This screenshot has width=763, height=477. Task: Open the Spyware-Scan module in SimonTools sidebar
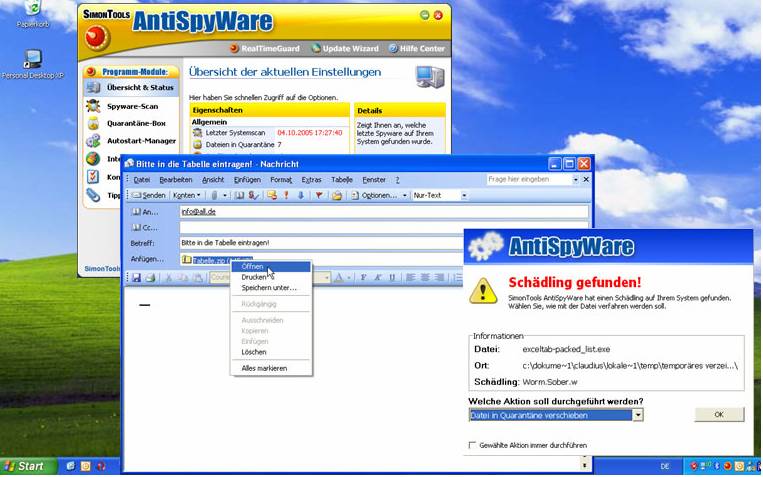(131, 106)
